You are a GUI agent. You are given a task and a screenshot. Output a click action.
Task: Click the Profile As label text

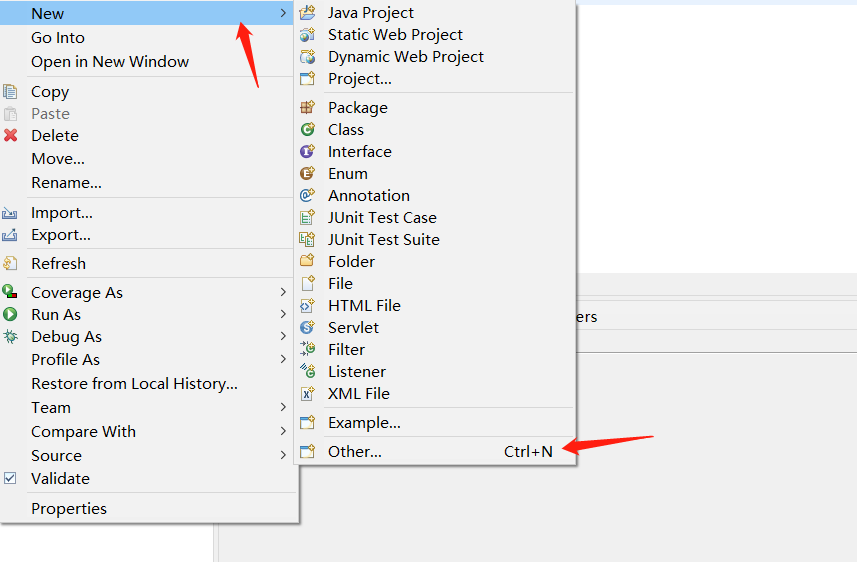click(x=66, y=360)
